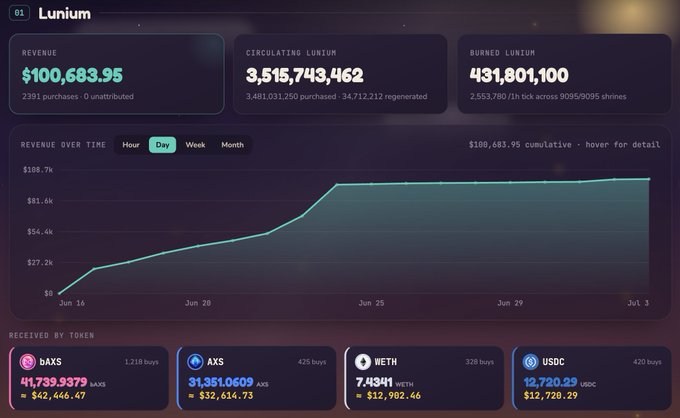Click the $27.2k axis label
680x418 pixels.
click(x=40, y=262)
